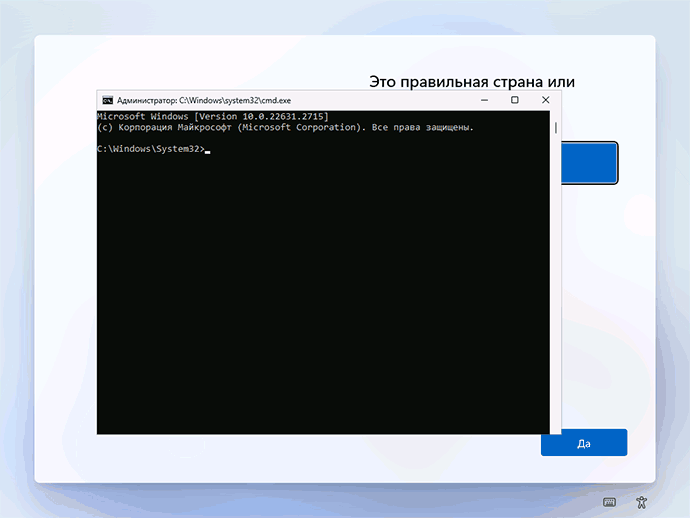The height and width of the screenshot is (518, 690).
Task: Click the on-screen keyboard icon
Action: [609, 501]
